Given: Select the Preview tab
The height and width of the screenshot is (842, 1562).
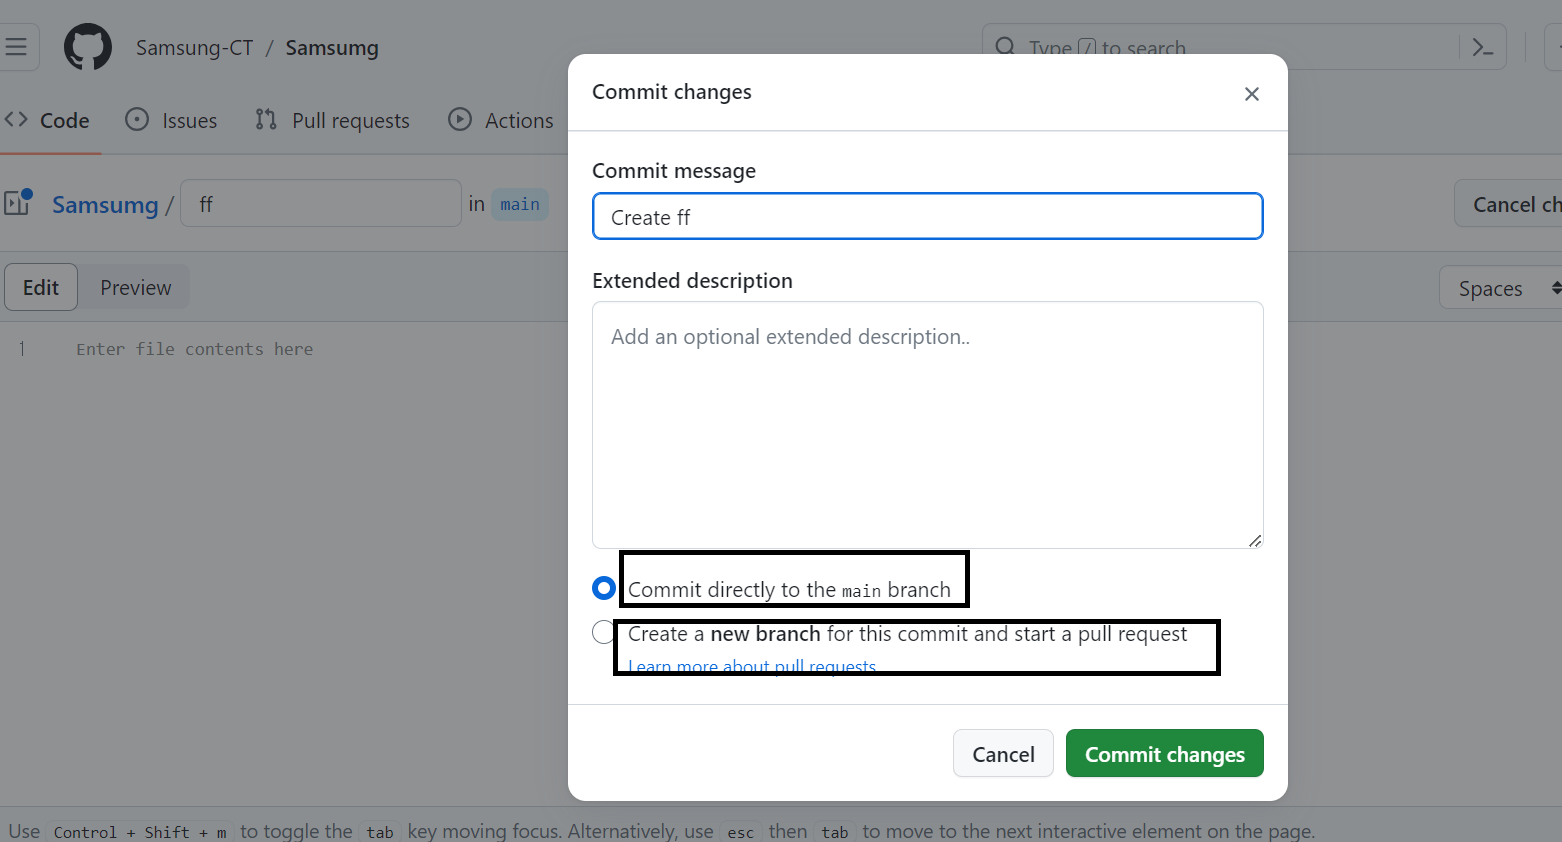Looking at the screenshot, I should click(x=136, y=288).
